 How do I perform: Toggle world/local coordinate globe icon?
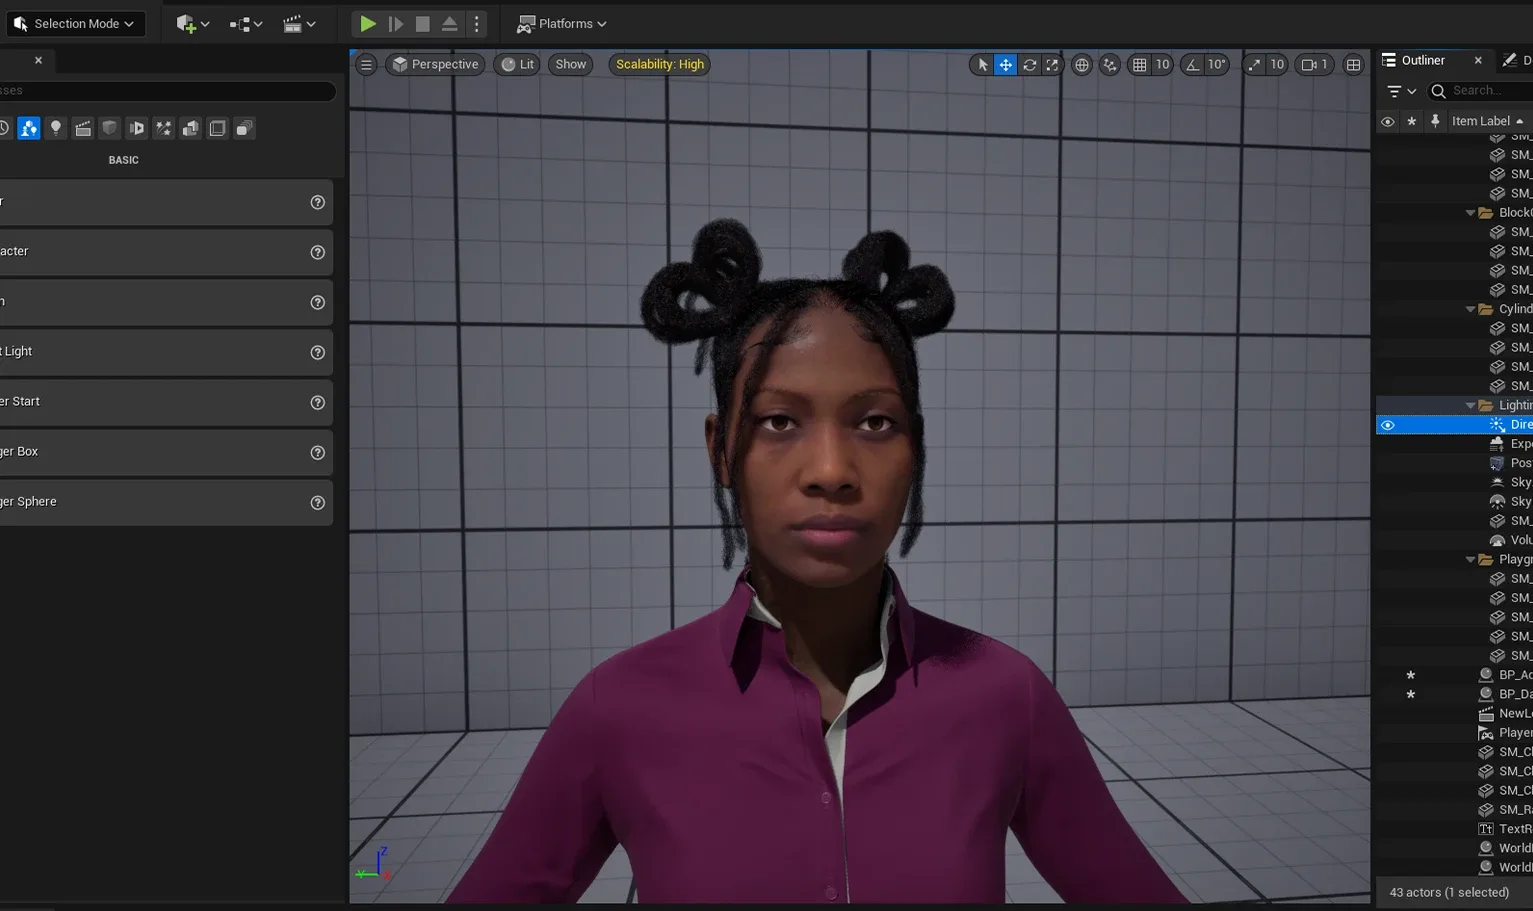coord(1081,64)
